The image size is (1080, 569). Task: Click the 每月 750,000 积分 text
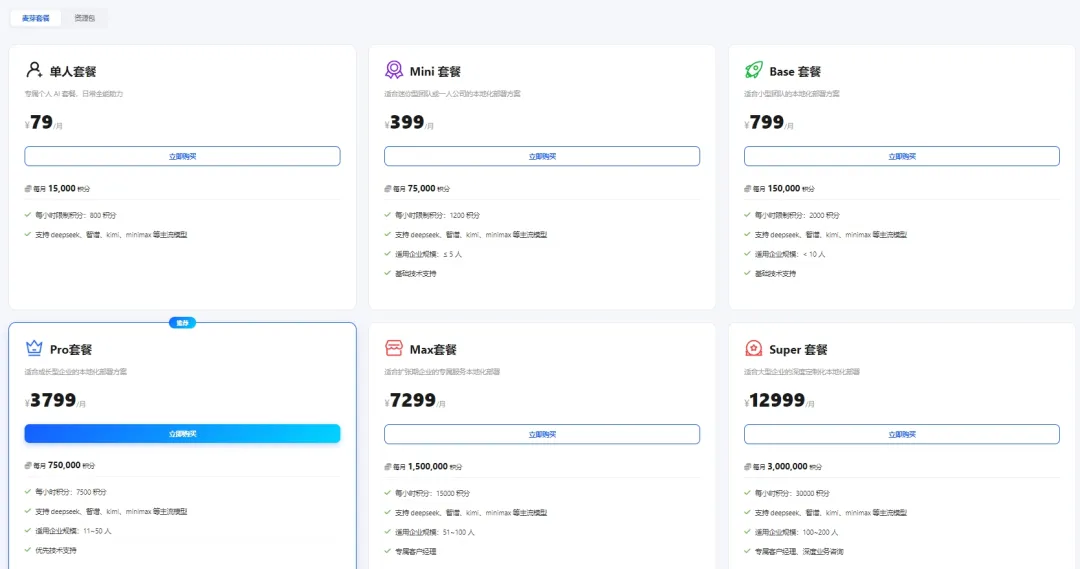tap(64, 466)
